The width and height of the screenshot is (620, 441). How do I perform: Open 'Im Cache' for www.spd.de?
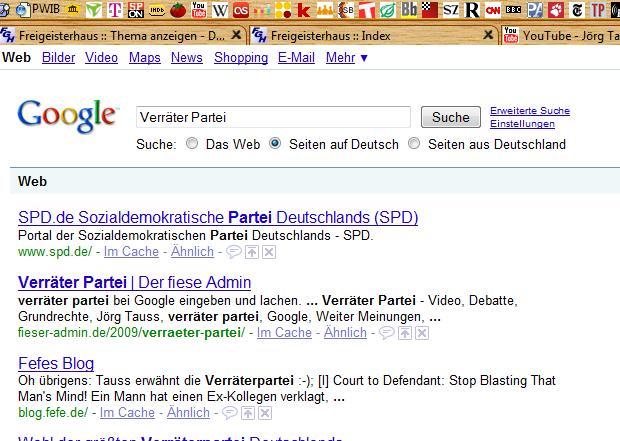(131, 252)
